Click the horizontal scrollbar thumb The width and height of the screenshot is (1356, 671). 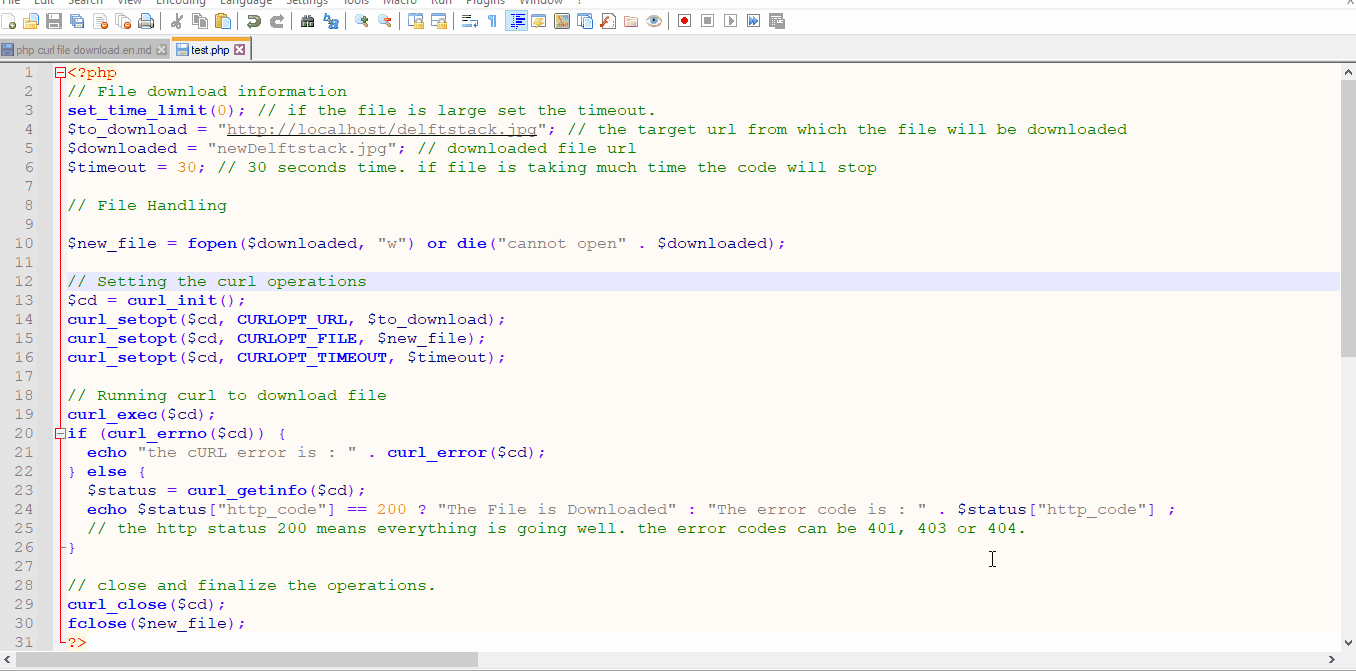247,660
